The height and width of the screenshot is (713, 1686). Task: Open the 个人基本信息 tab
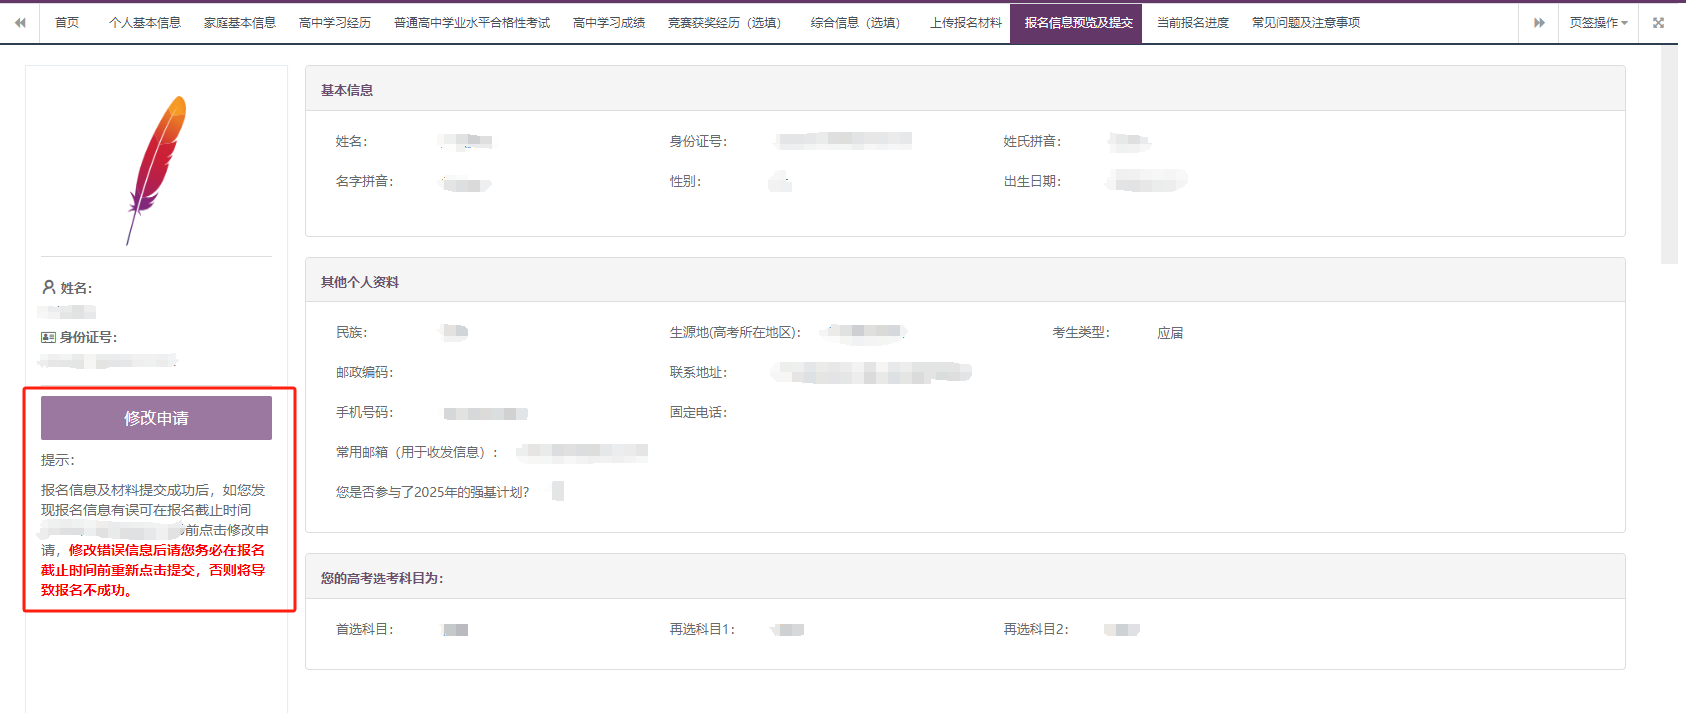(145, 23)
